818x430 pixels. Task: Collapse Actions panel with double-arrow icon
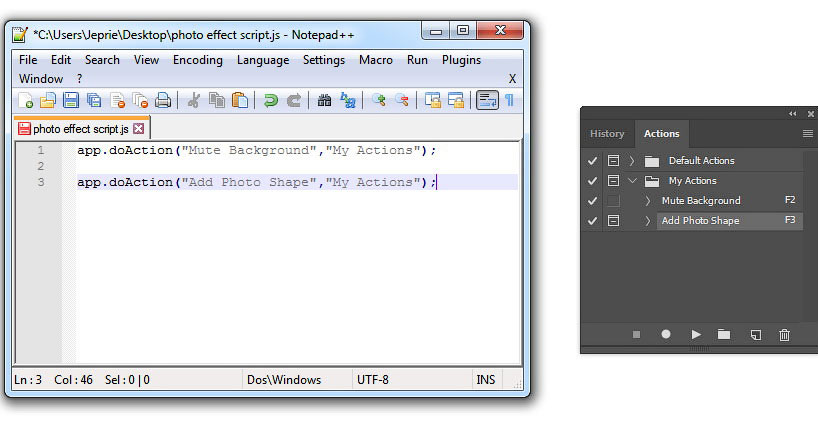(793, 114)
